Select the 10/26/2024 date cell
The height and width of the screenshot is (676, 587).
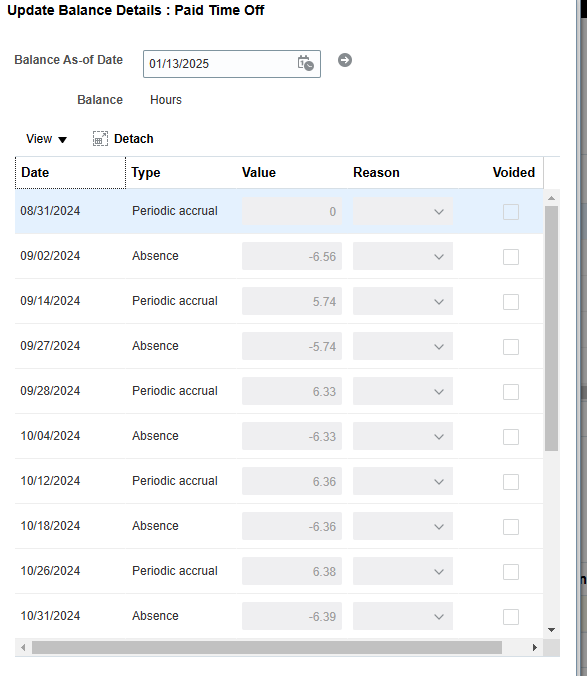[x=50, y=570]
